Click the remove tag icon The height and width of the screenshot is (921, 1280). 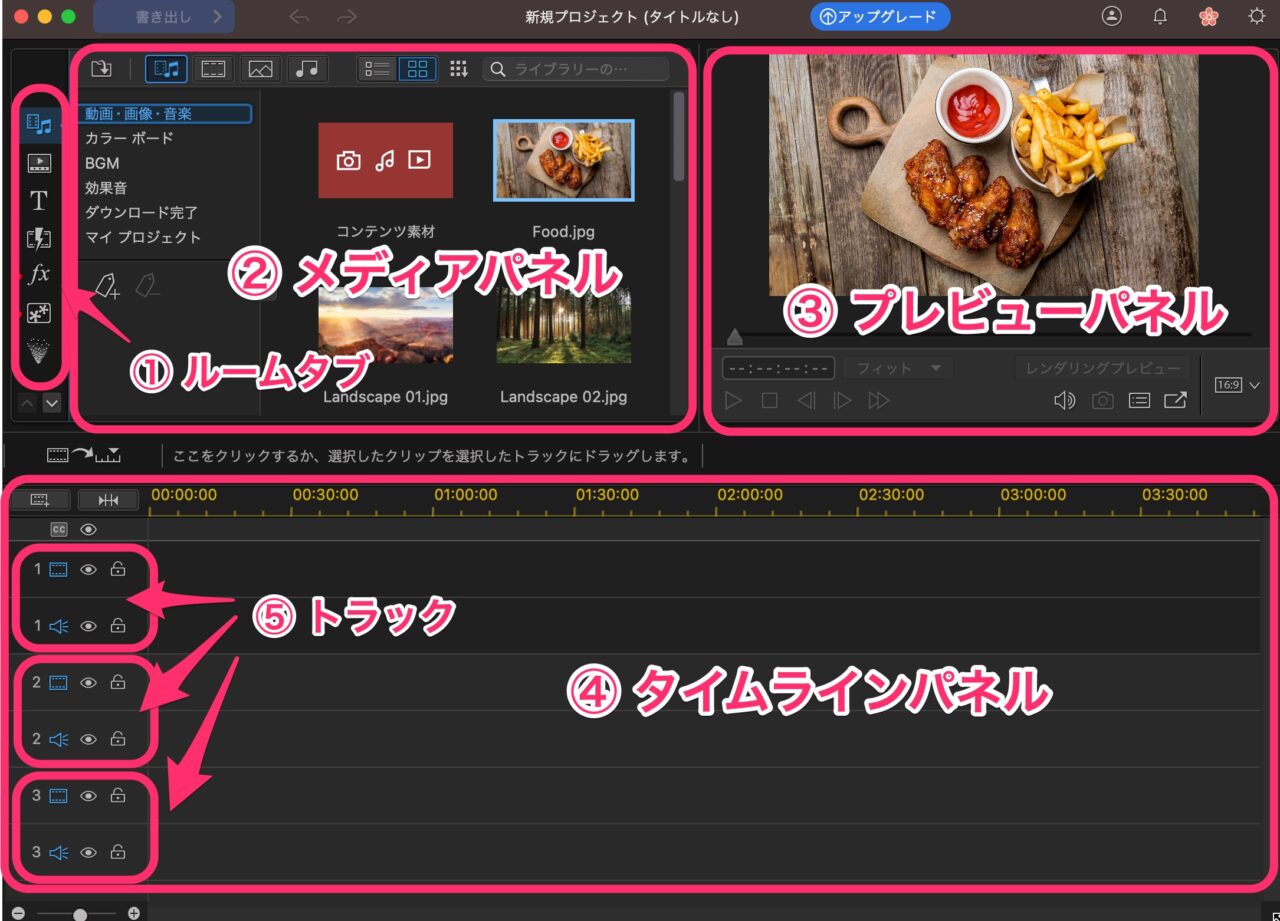pyautogui.click(x=147, y=288)
